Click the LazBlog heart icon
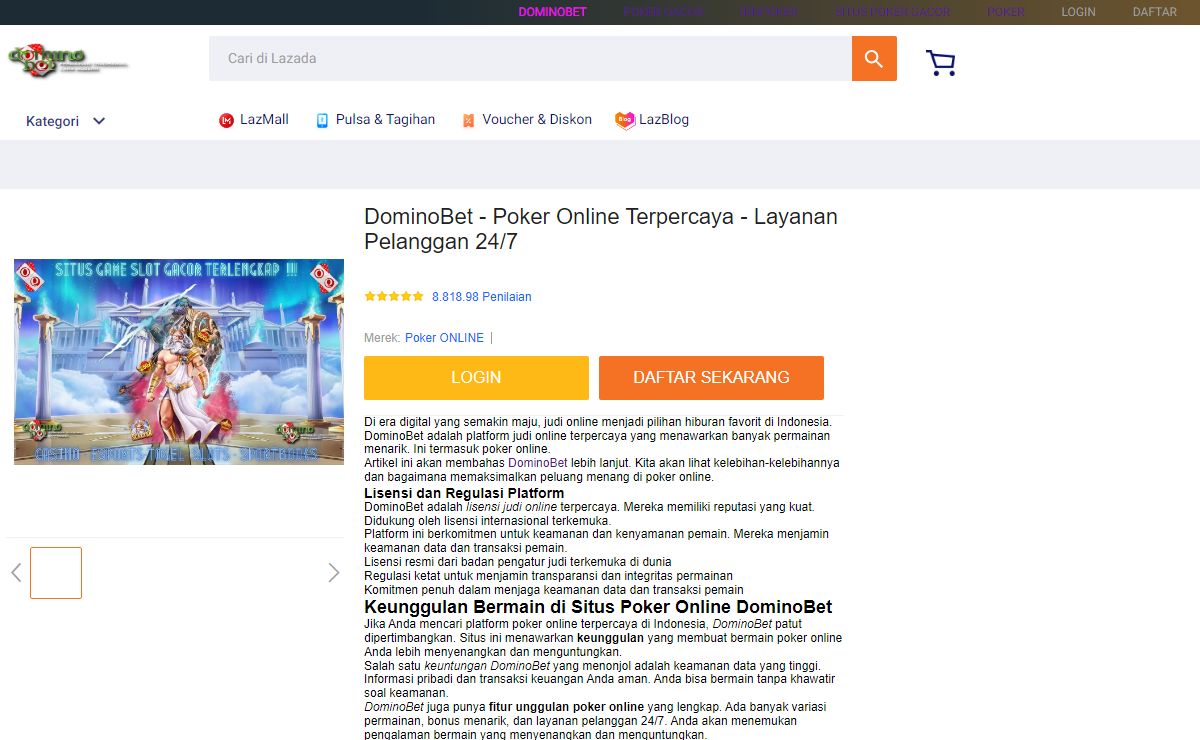 (x=625, y=120)
